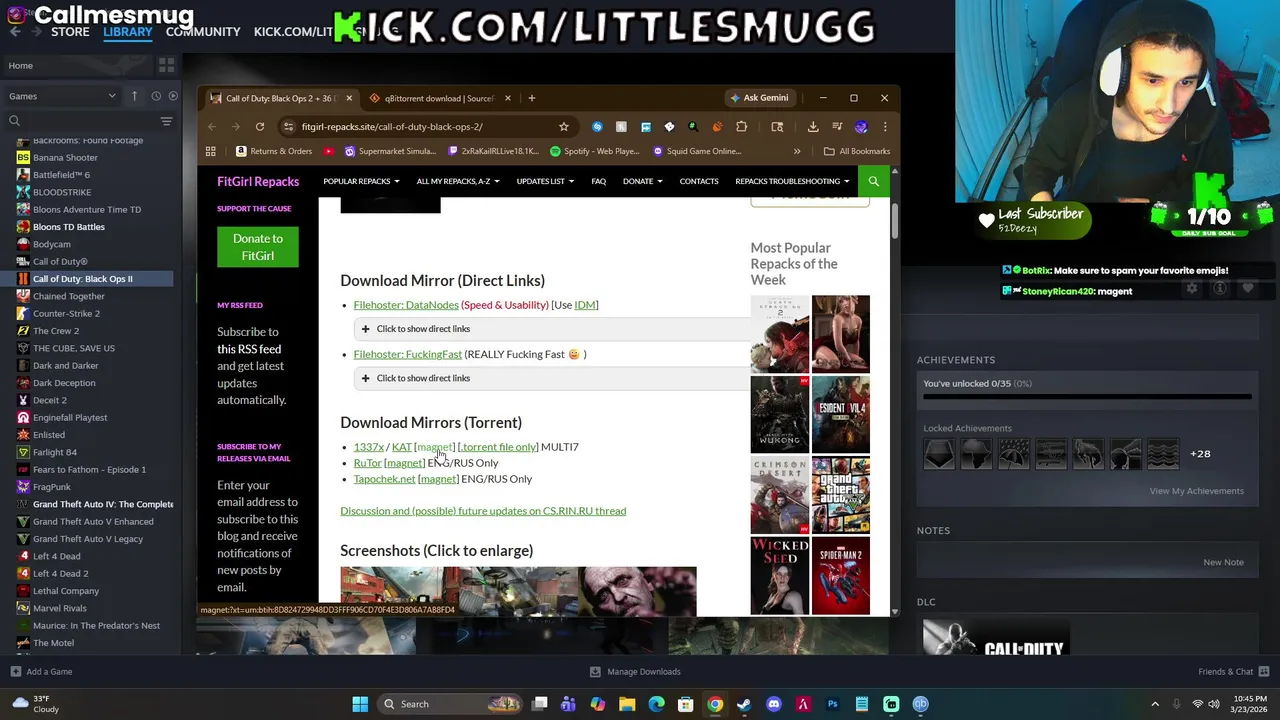This screenshot has width=1280, height=720.
Task: Show recent games via clock icon in Steam
Action: 156,96
